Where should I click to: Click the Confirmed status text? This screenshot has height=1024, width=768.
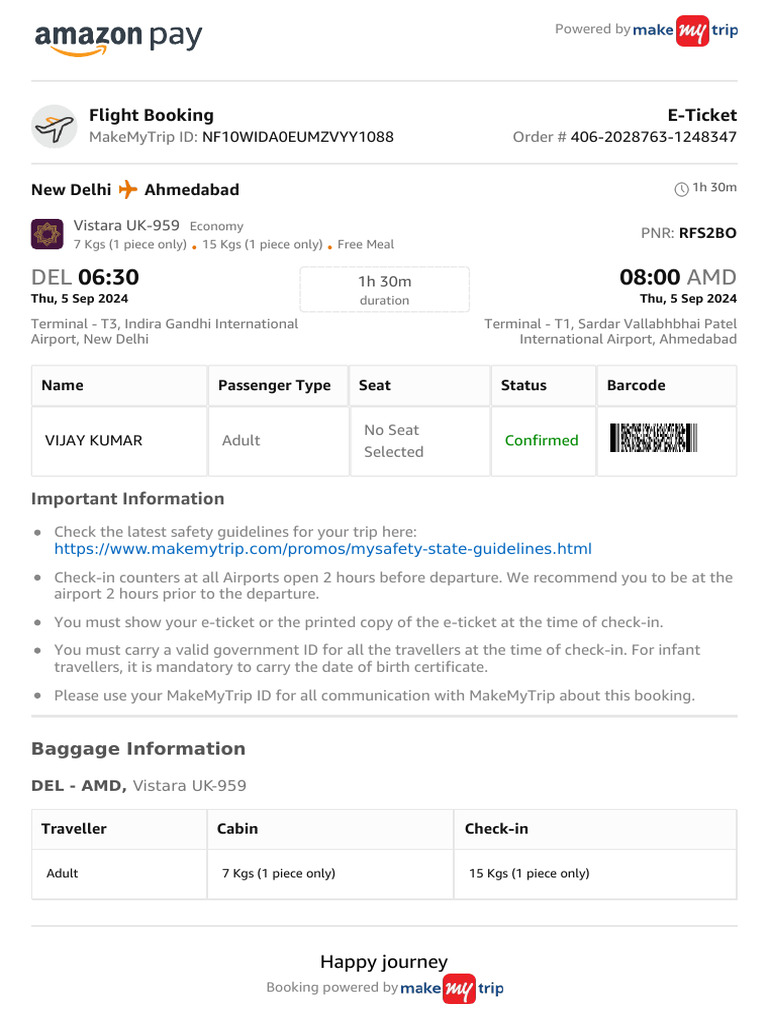tap(541, 440)
